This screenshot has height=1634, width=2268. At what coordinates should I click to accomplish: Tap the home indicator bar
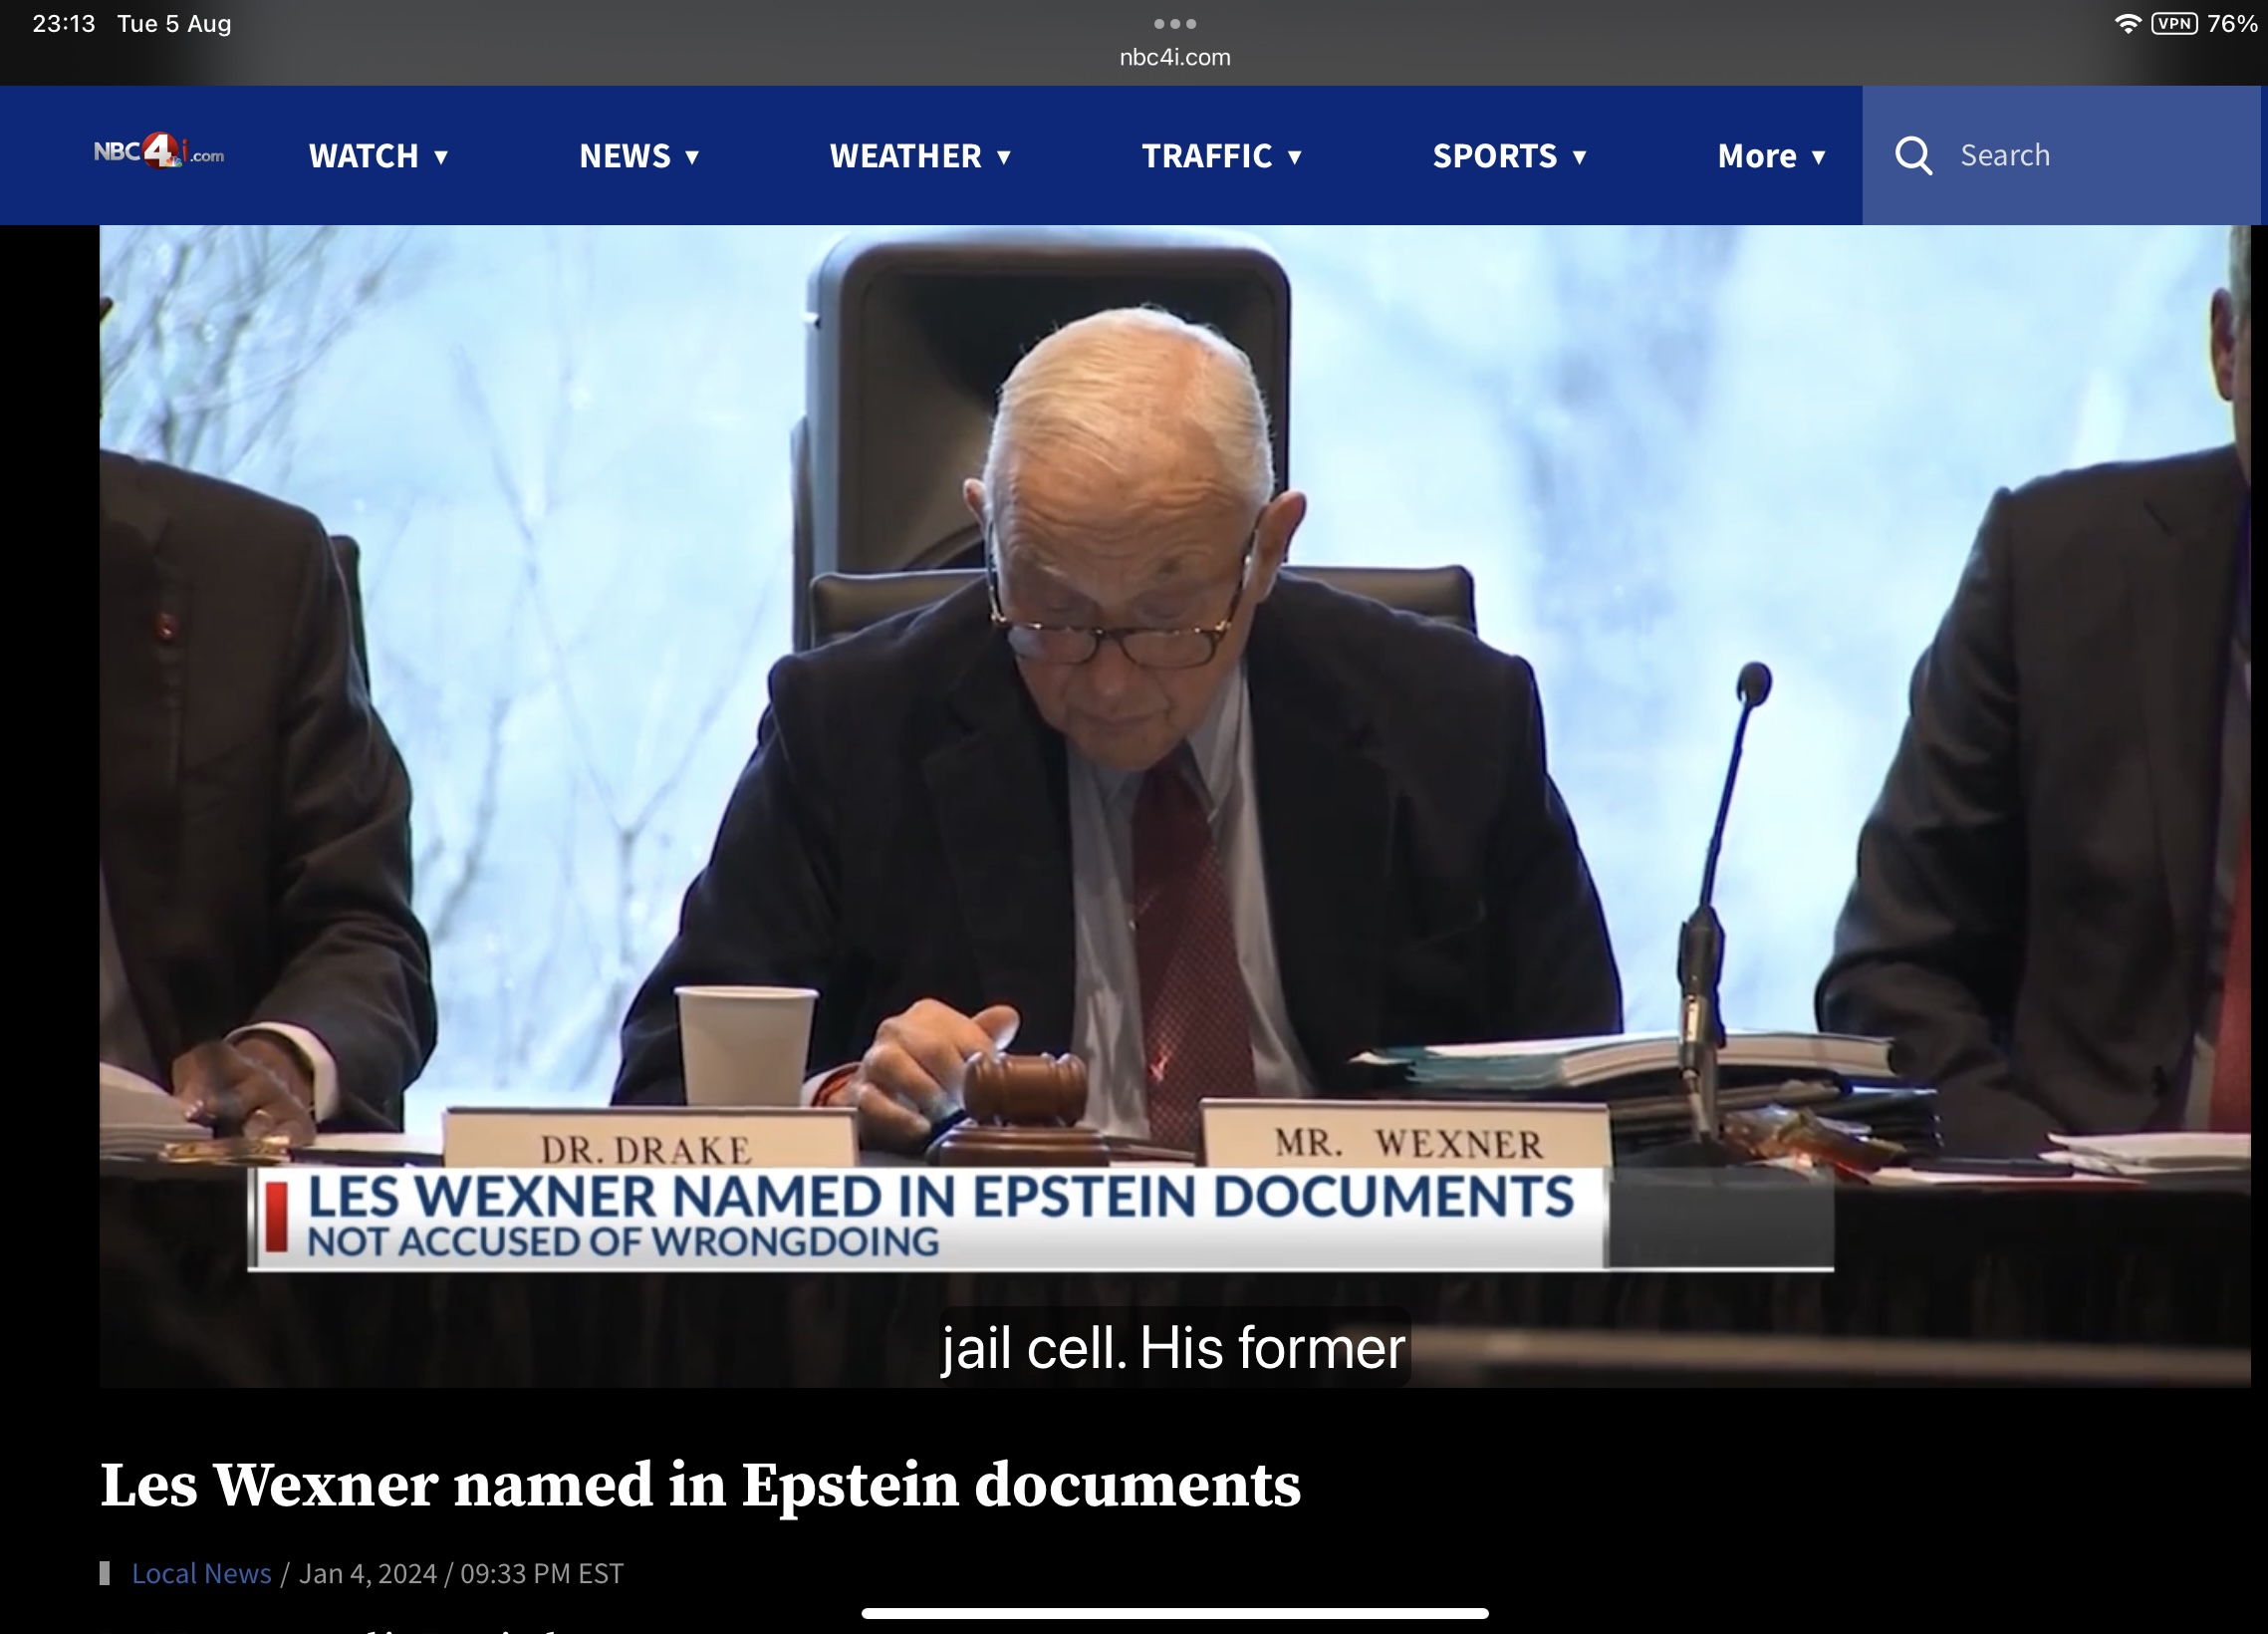(x=1175, y=1613)
